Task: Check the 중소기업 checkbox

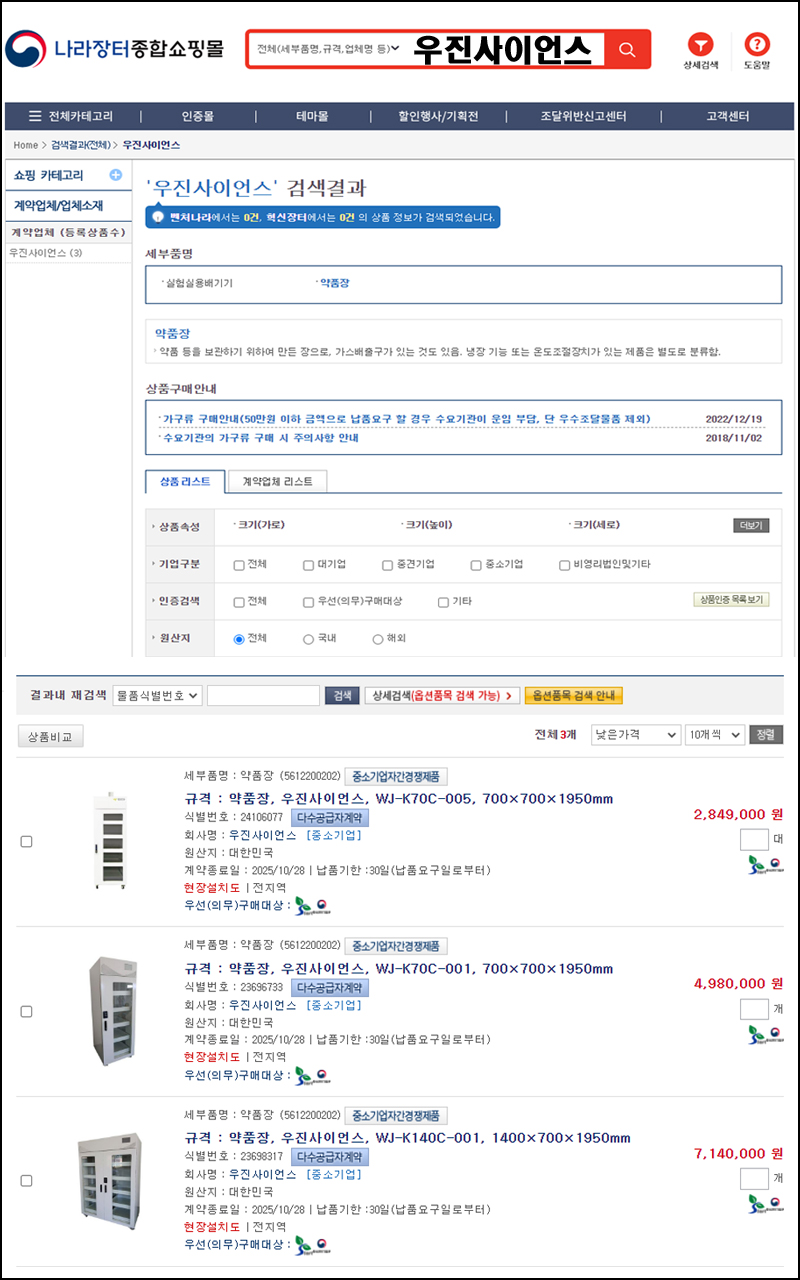Action: (476, 565)
